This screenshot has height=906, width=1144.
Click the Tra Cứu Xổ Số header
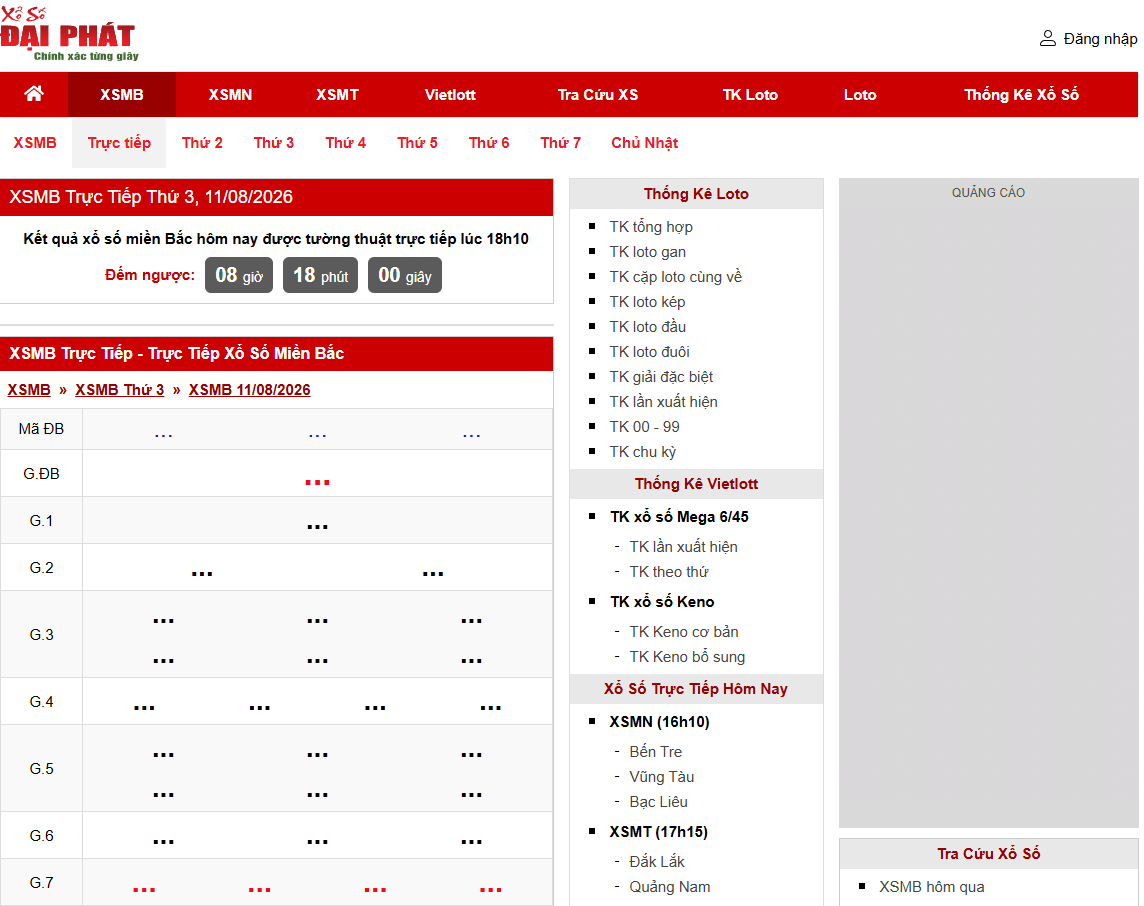[989, 853]
